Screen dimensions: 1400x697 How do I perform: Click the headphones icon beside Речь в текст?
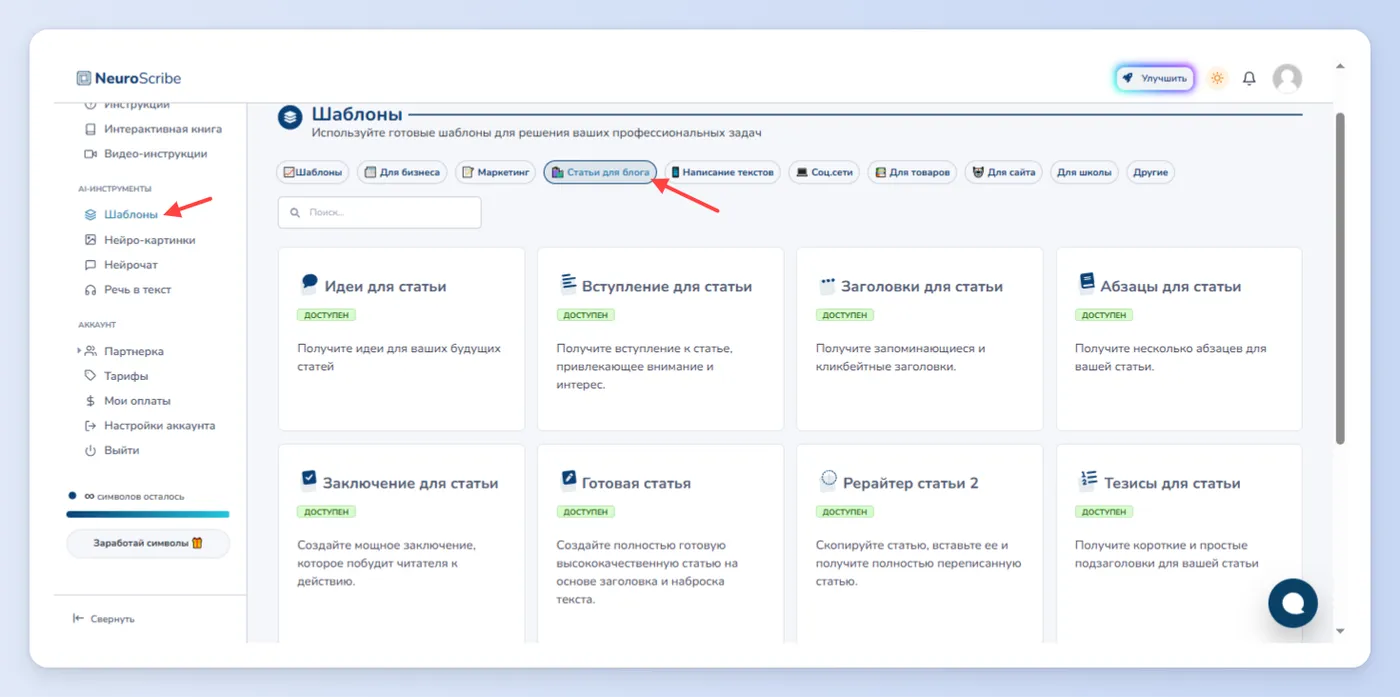[90, 290]
